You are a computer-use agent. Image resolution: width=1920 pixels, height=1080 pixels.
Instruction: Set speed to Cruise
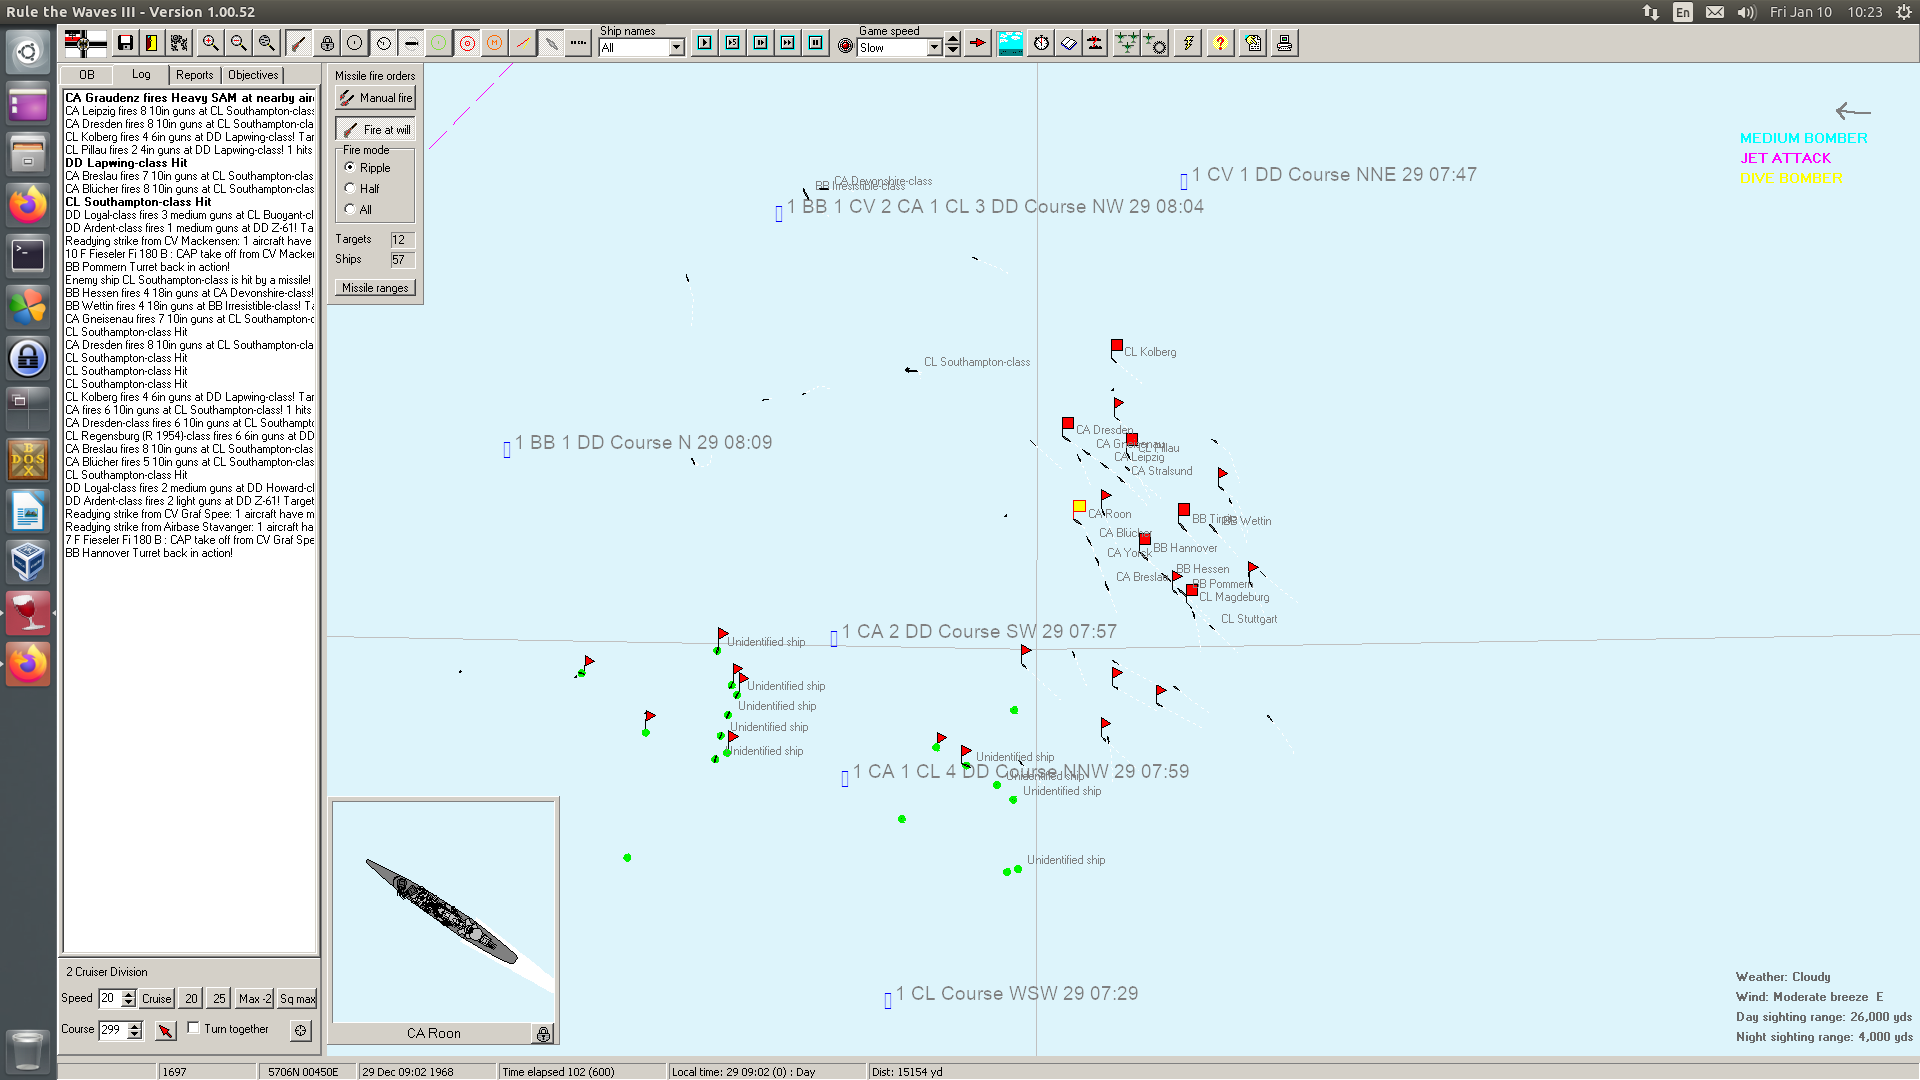coord(157,999)
